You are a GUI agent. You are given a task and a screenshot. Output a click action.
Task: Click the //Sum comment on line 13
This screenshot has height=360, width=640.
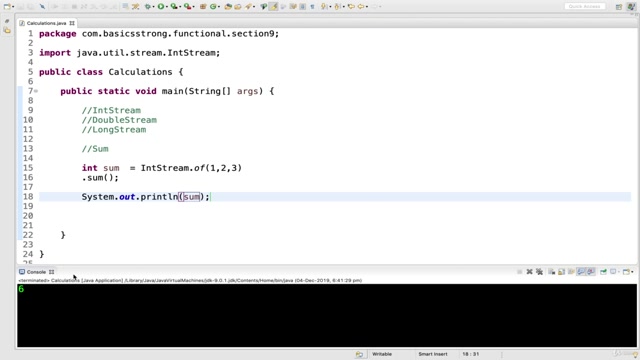point(95,149)
